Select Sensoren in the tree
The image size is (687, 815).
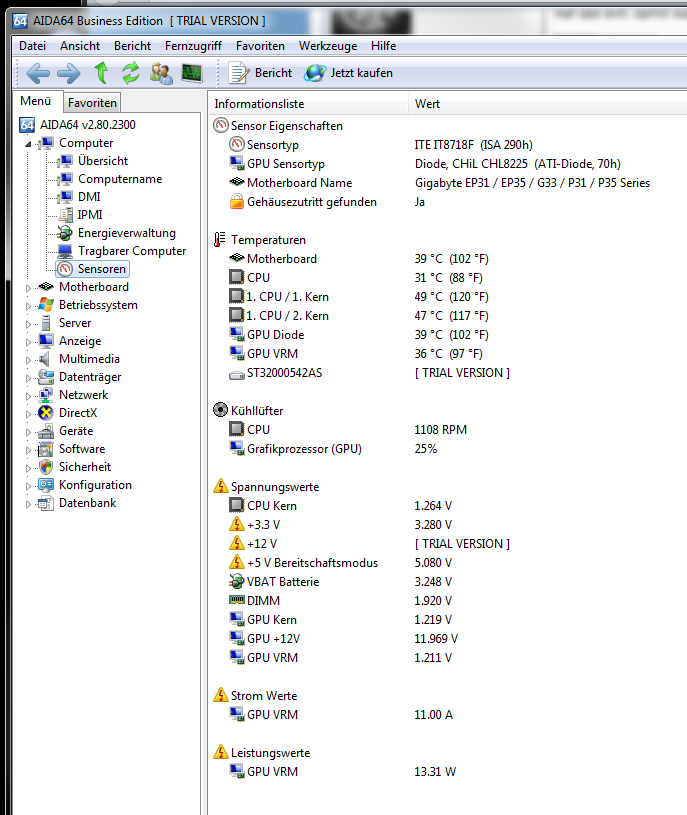pyautogui.click(x=102, y=269)
